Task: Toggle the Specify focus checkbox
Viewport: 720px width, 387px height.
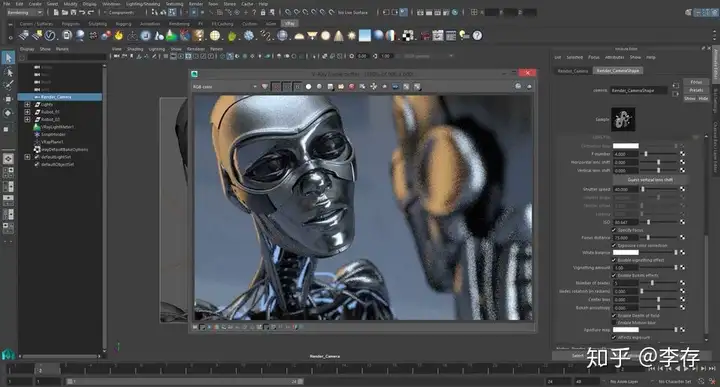Action: (614, 230)
